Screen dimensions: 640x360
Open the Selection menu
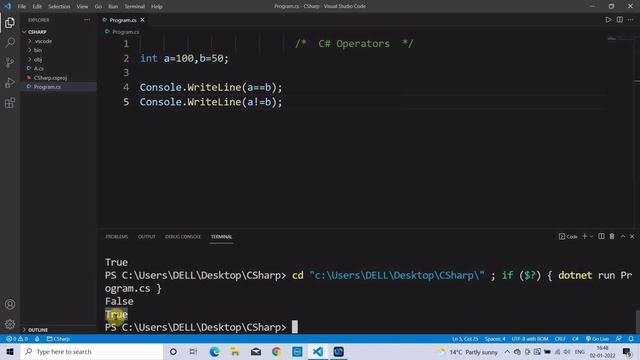coord(59,7)
